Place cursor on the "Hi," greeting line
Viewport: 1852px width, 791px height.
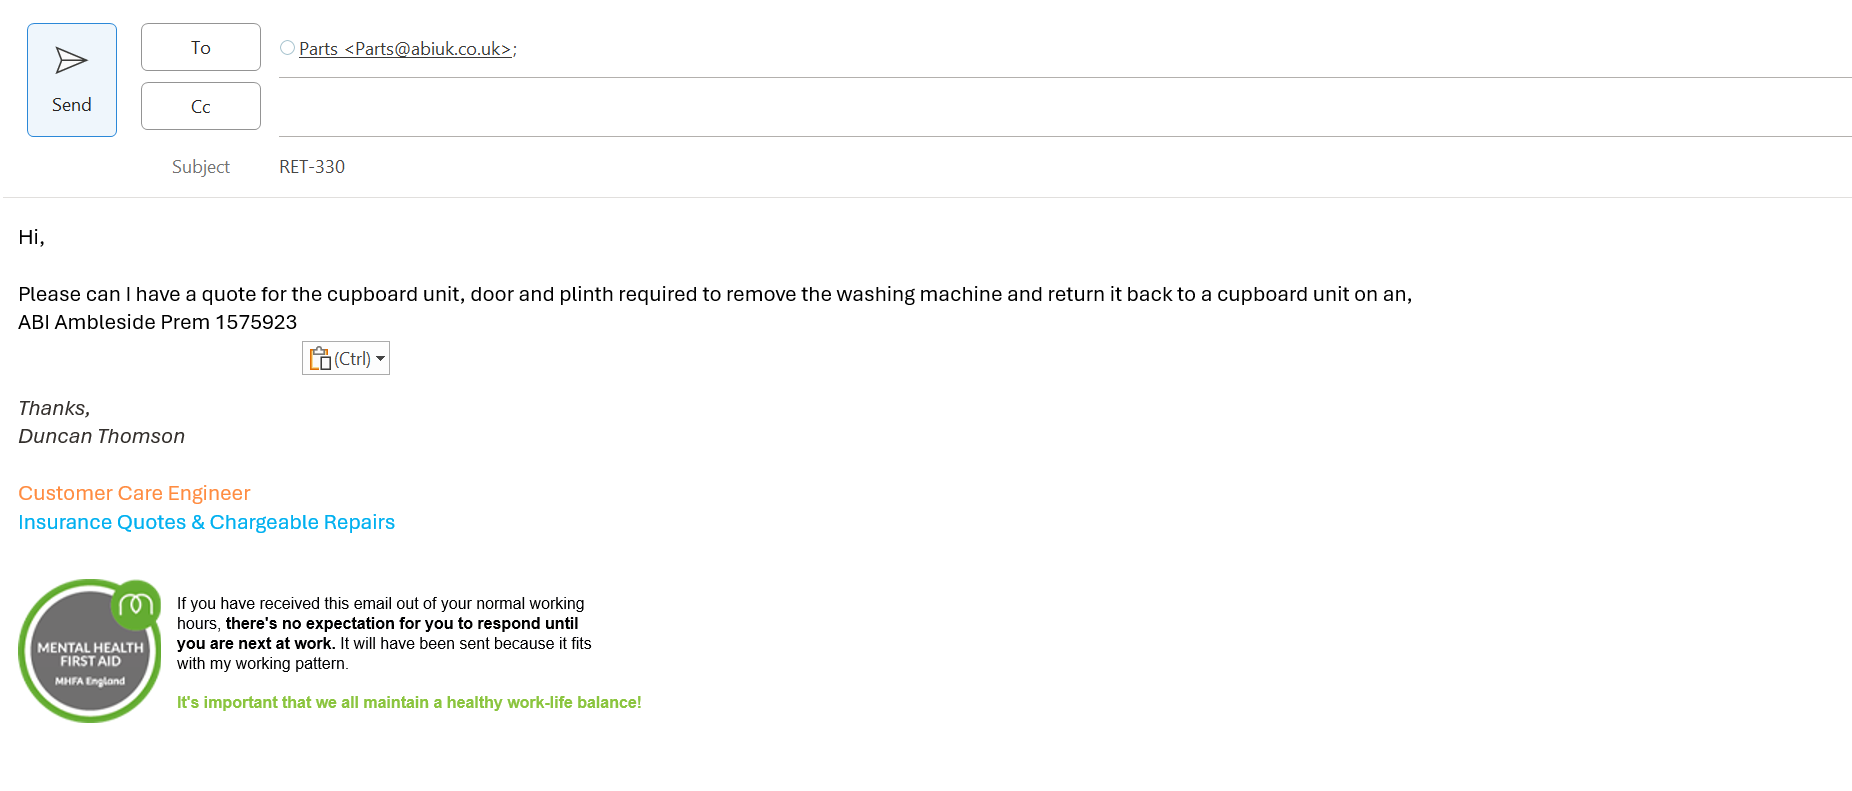pyautogui.click(x=31, y=237)
